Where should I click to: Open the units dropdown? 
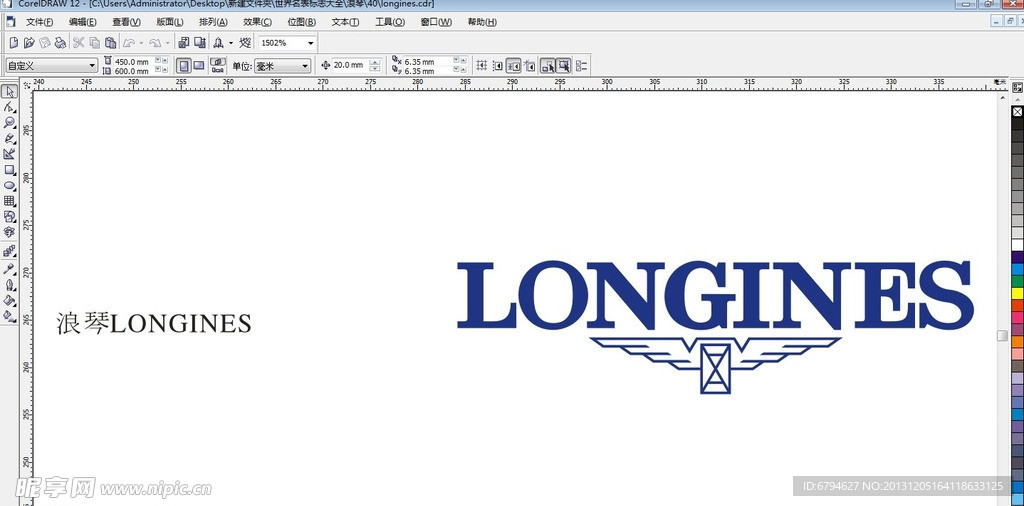(305, 66)
